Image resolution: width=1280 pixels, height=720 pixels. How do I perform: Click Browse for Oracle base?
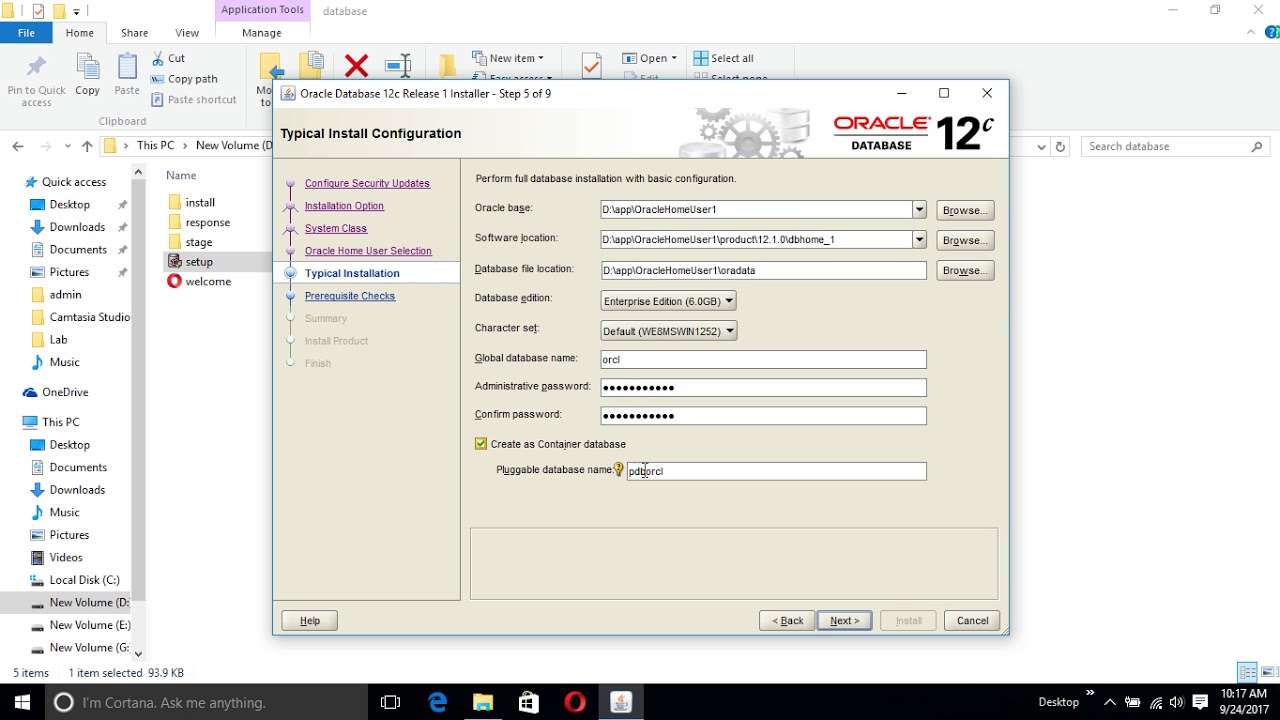pyautogui.click(x=965, y=210)
